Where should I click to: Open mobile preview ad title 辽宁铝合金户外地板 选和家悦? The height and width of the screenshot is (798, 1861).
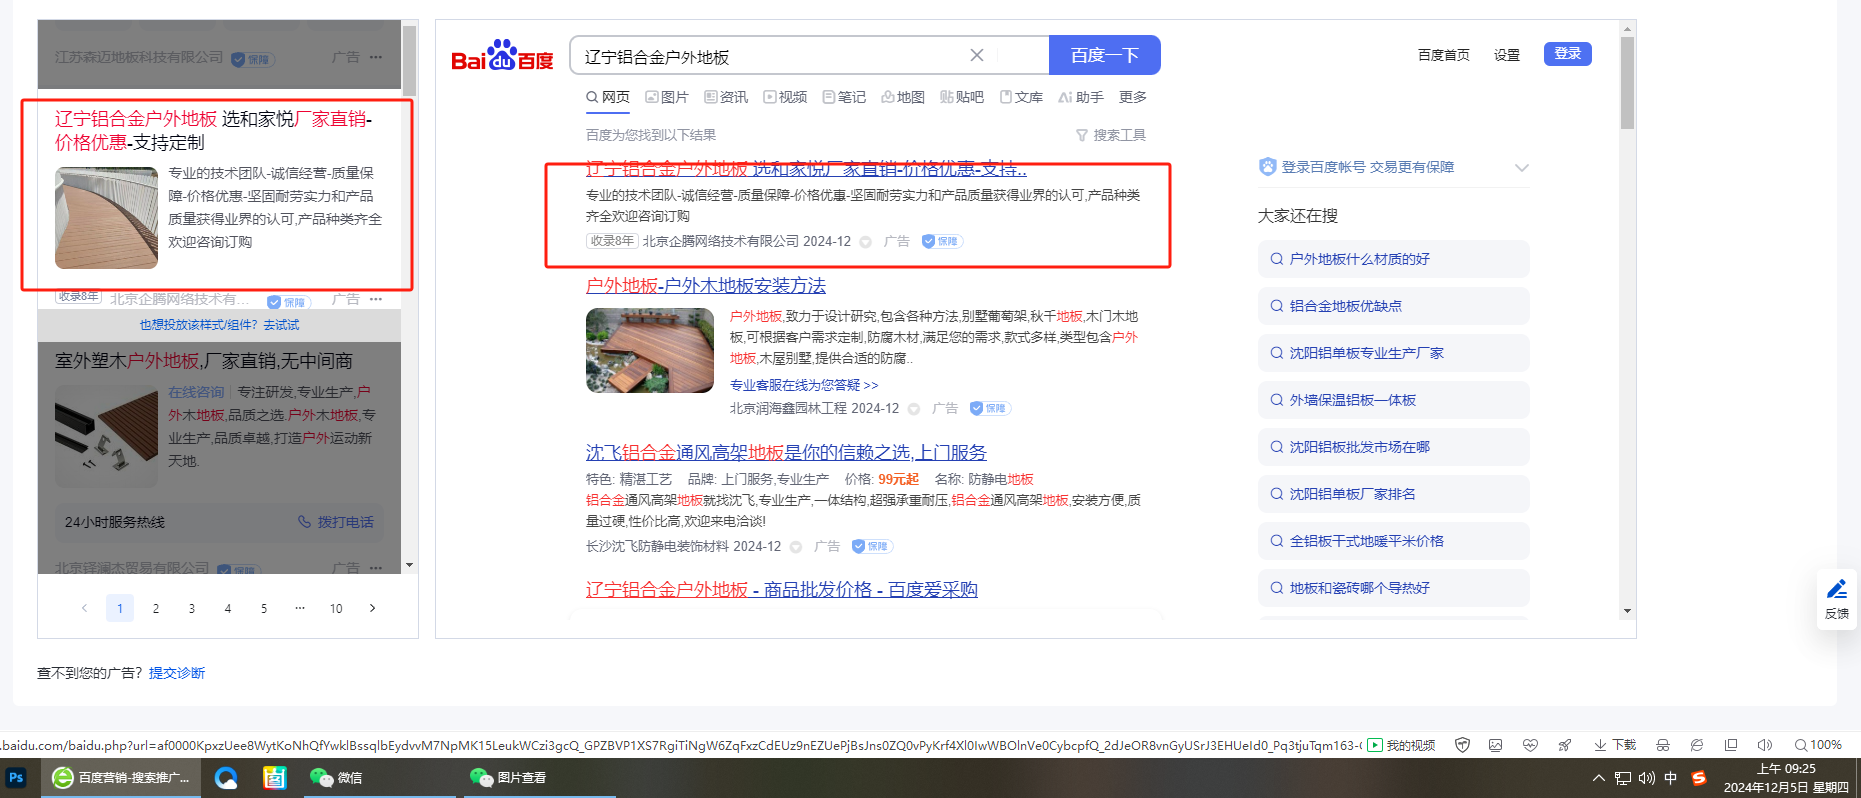213,131
